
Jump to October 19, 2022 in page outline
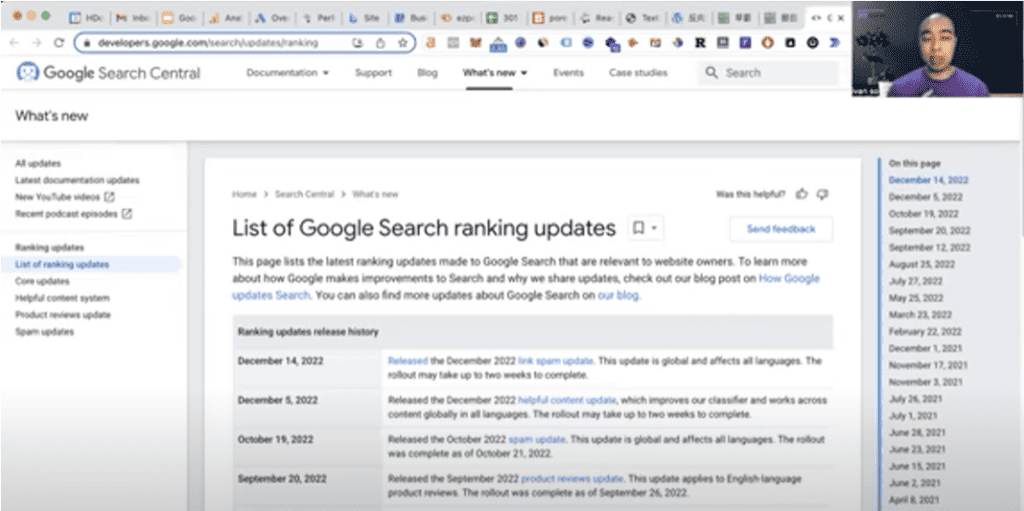tap(923, 214)
